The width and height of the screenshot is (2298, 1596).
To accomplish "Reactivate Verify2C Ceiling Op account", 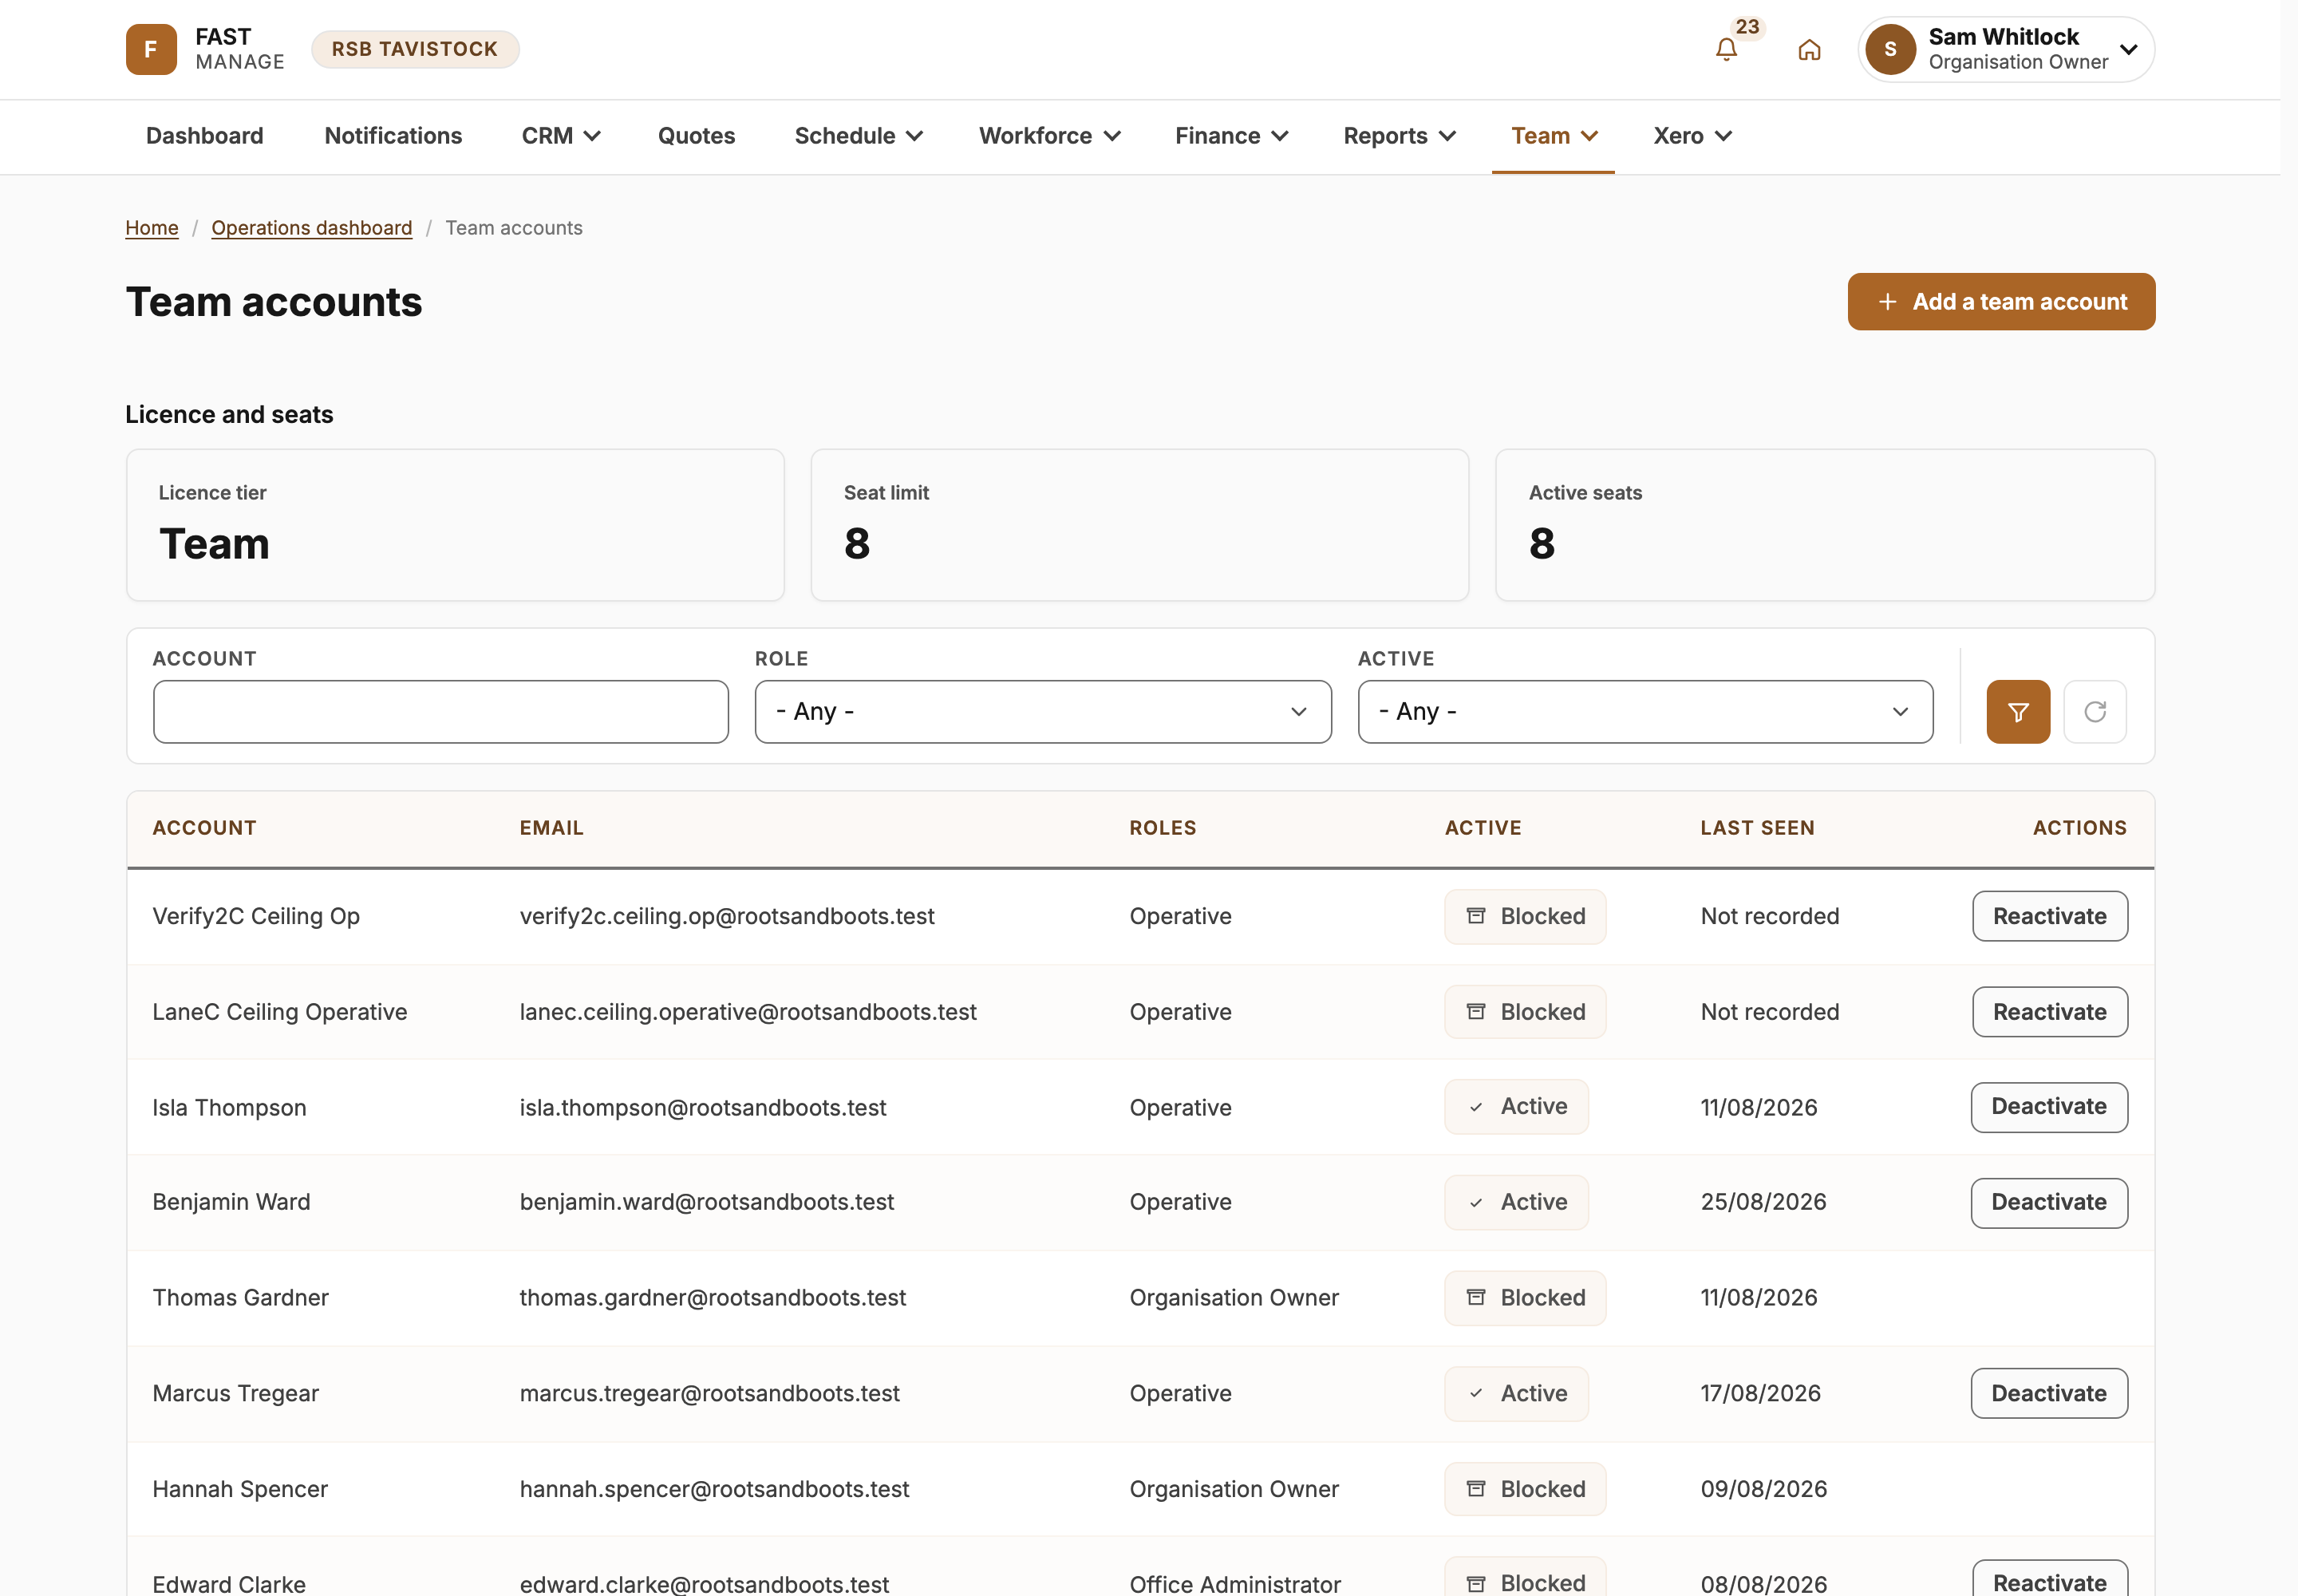I will coord(2050,916).
